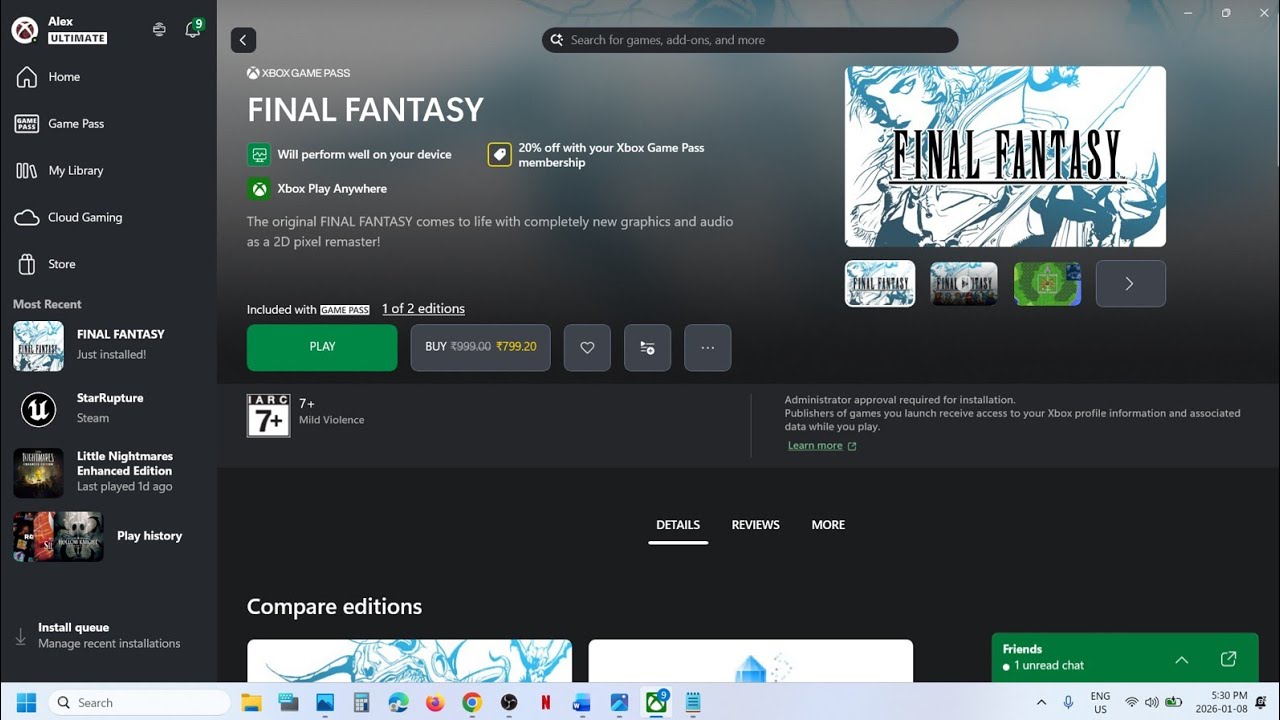The image size is (1280, 720).
Task: Click the Xbox Game Pass logo above title
Action: click(x=298, y=73)
